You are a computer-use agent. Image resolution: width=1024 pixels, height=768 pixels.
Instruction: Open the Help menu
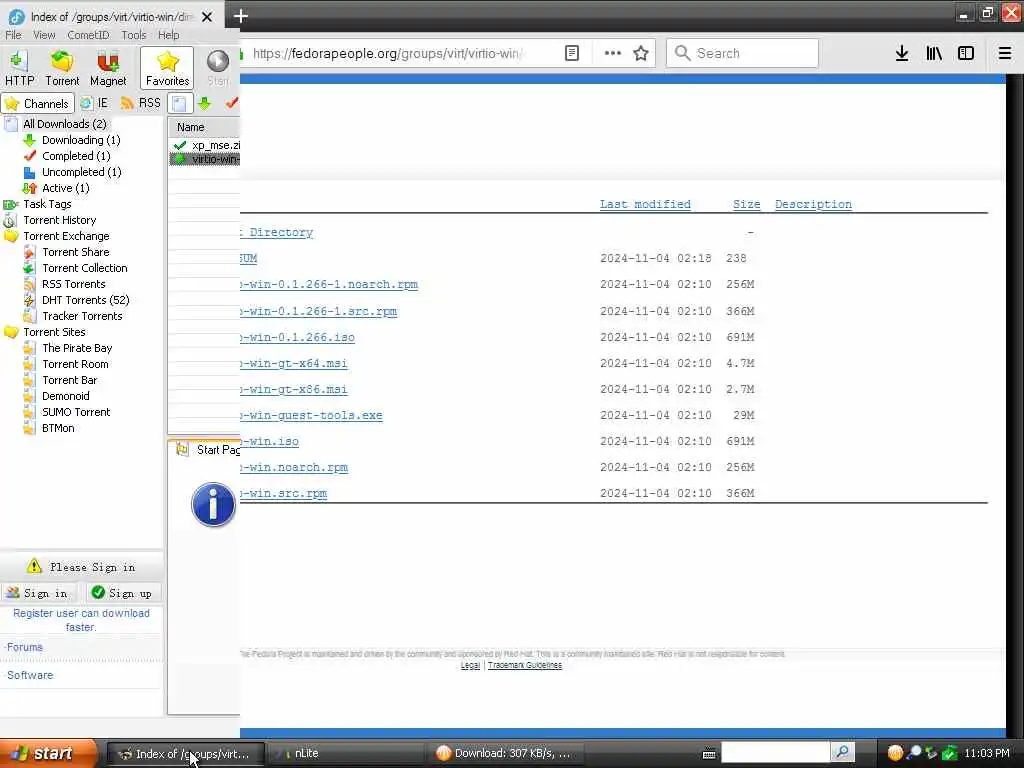(168, 35)
